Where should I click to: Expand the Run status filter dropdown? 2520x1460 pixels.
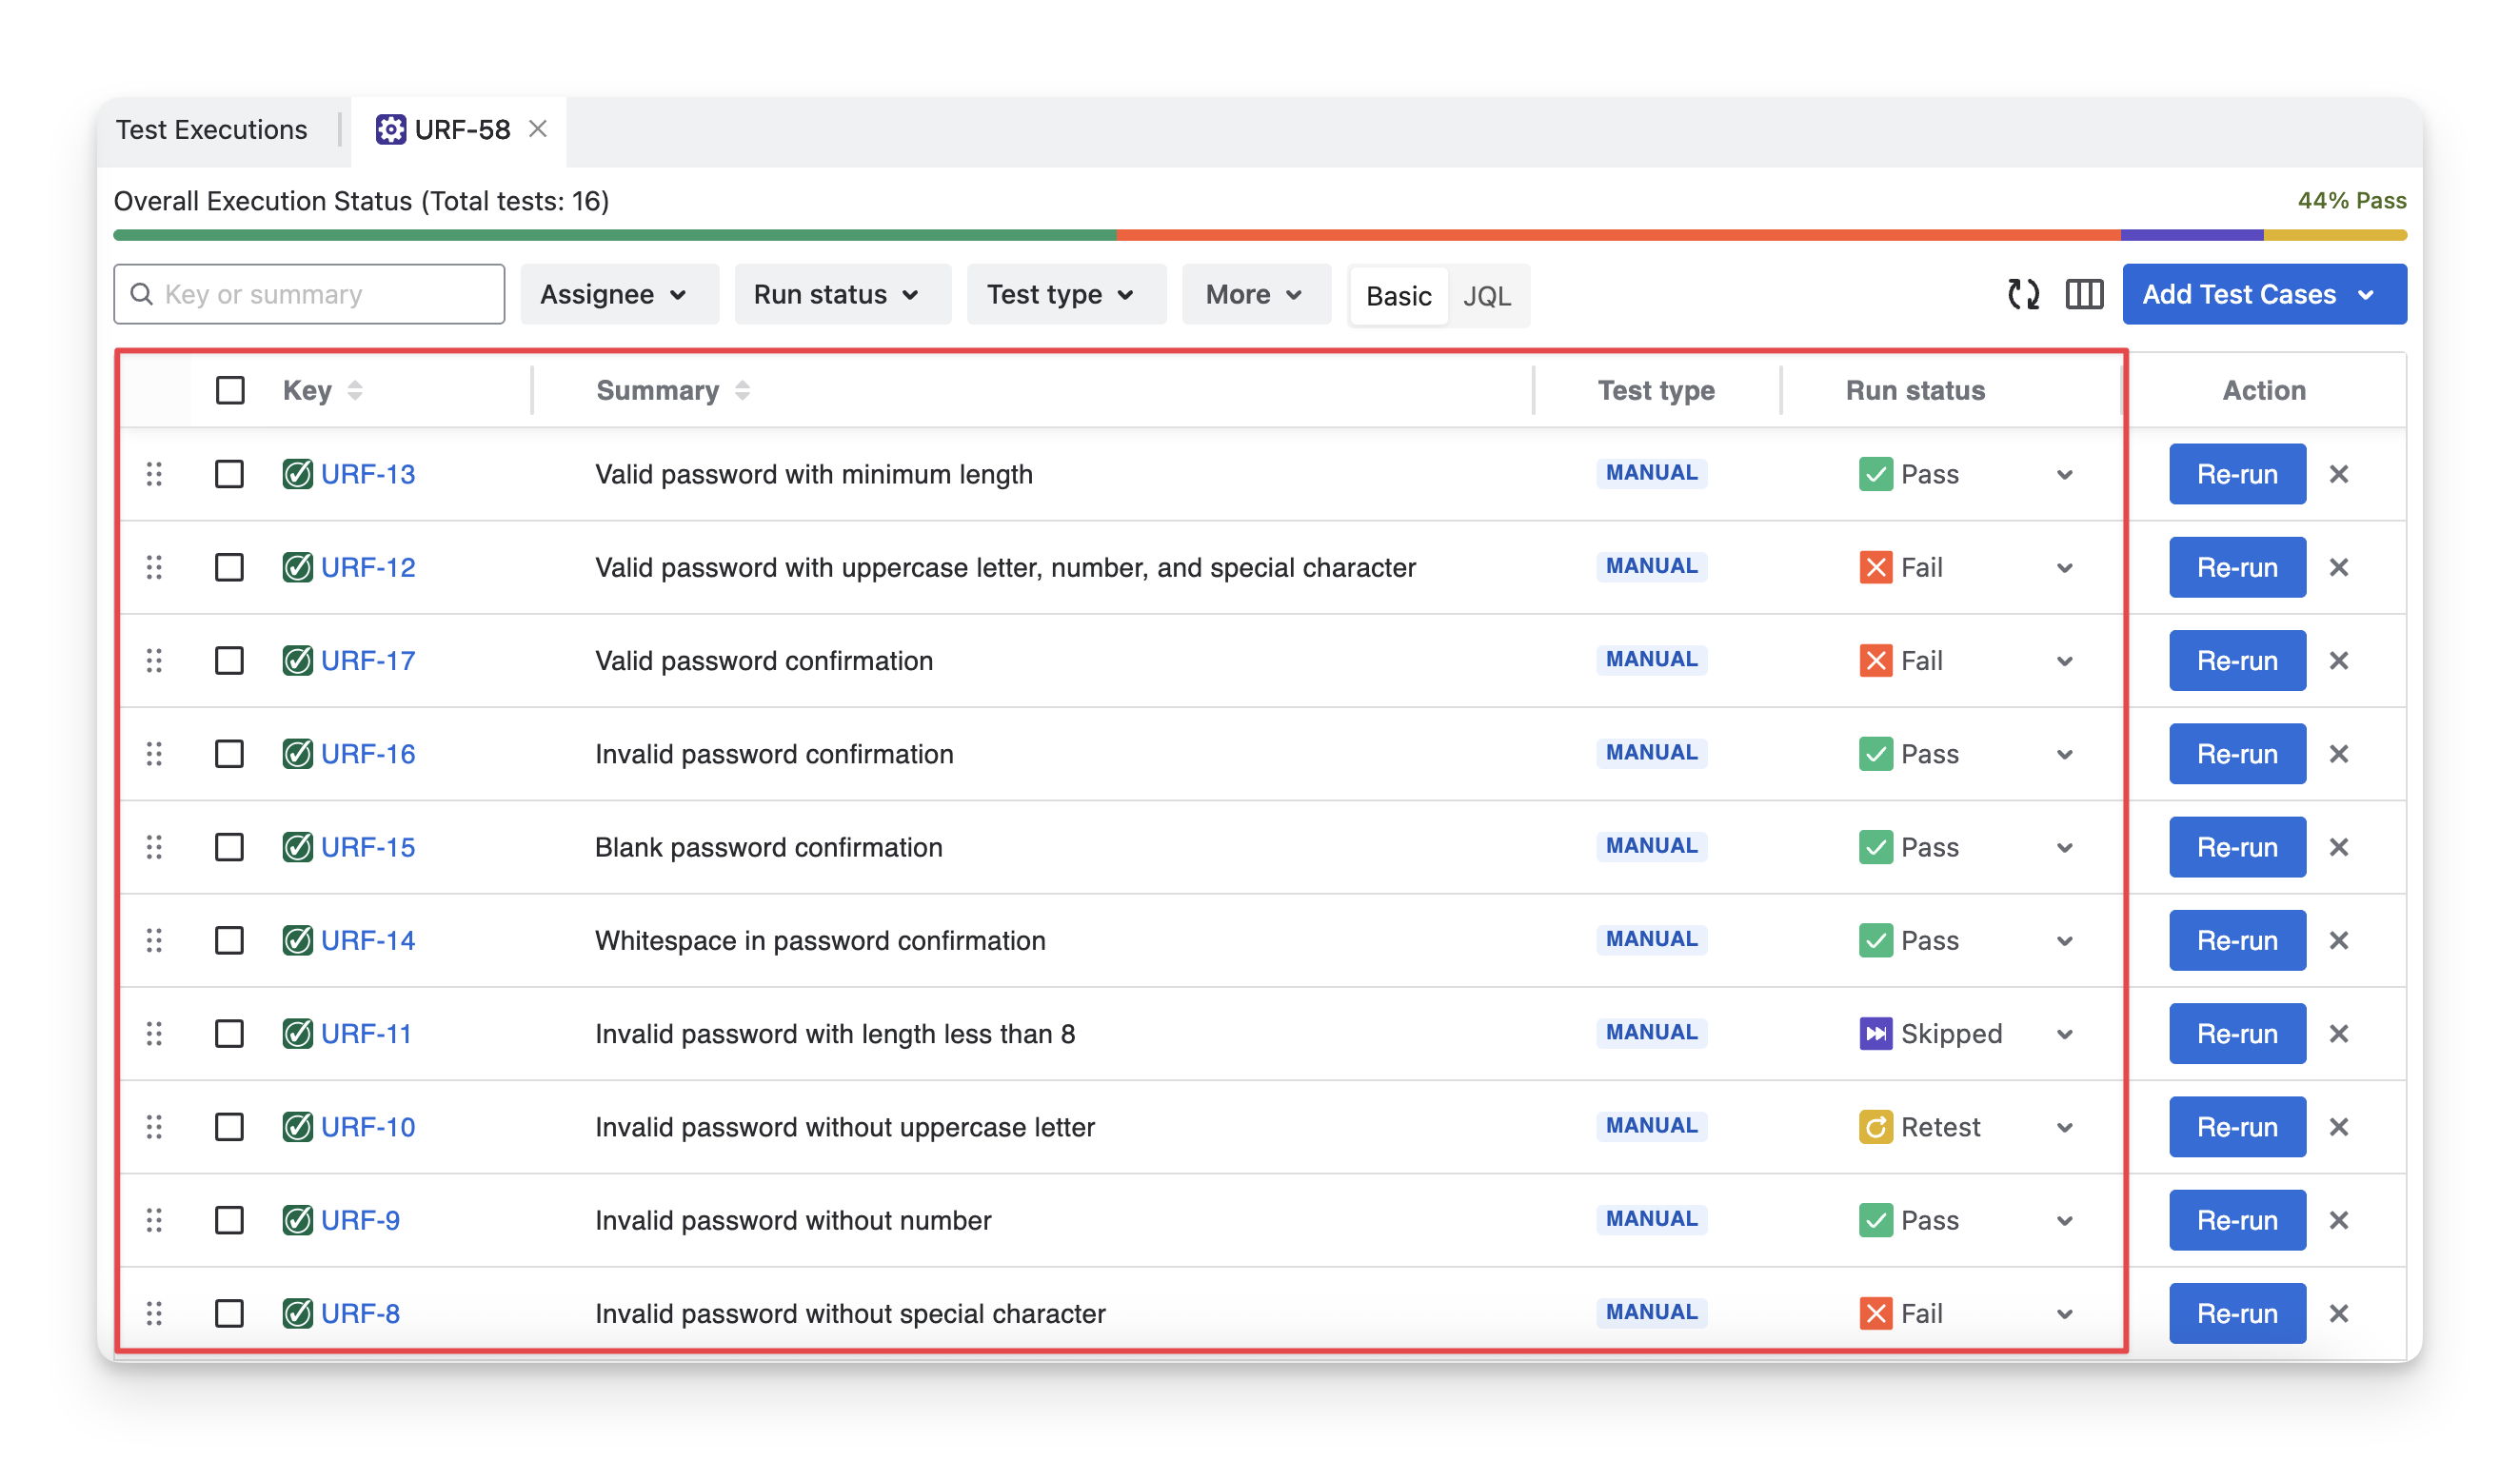[x=838, y=295]
